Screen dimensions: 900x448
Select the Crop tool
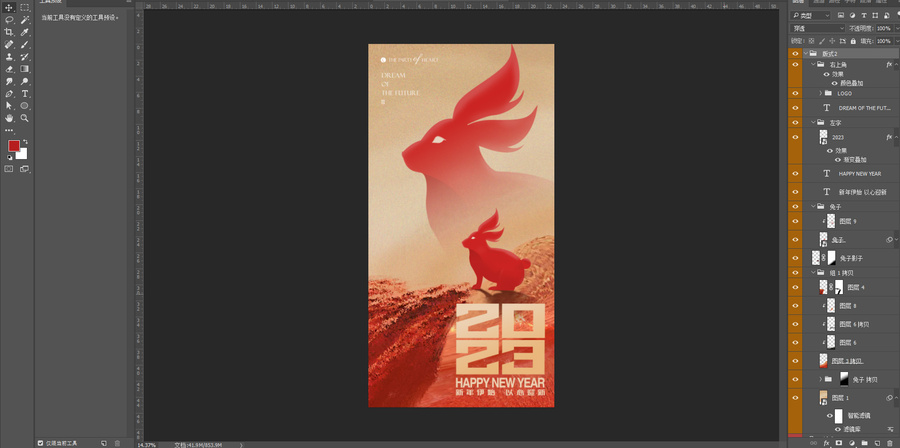click(x=9, y=32)
